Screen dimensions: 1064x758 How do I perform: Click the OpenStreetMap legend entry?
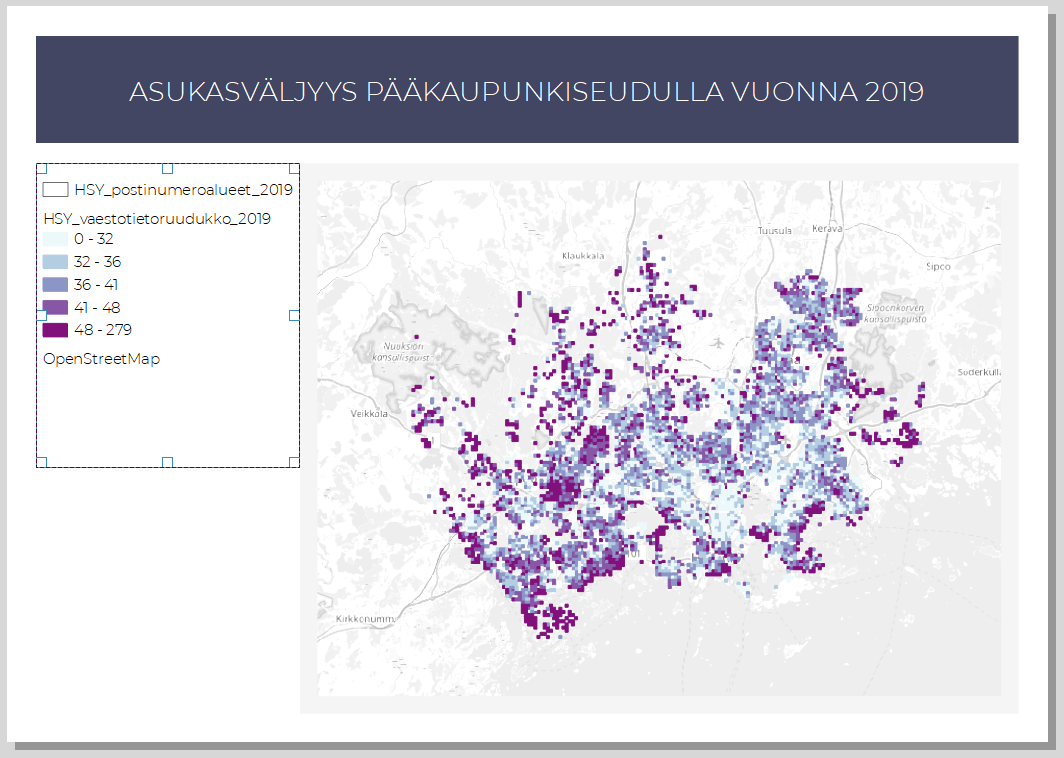[x=102, y=359]
